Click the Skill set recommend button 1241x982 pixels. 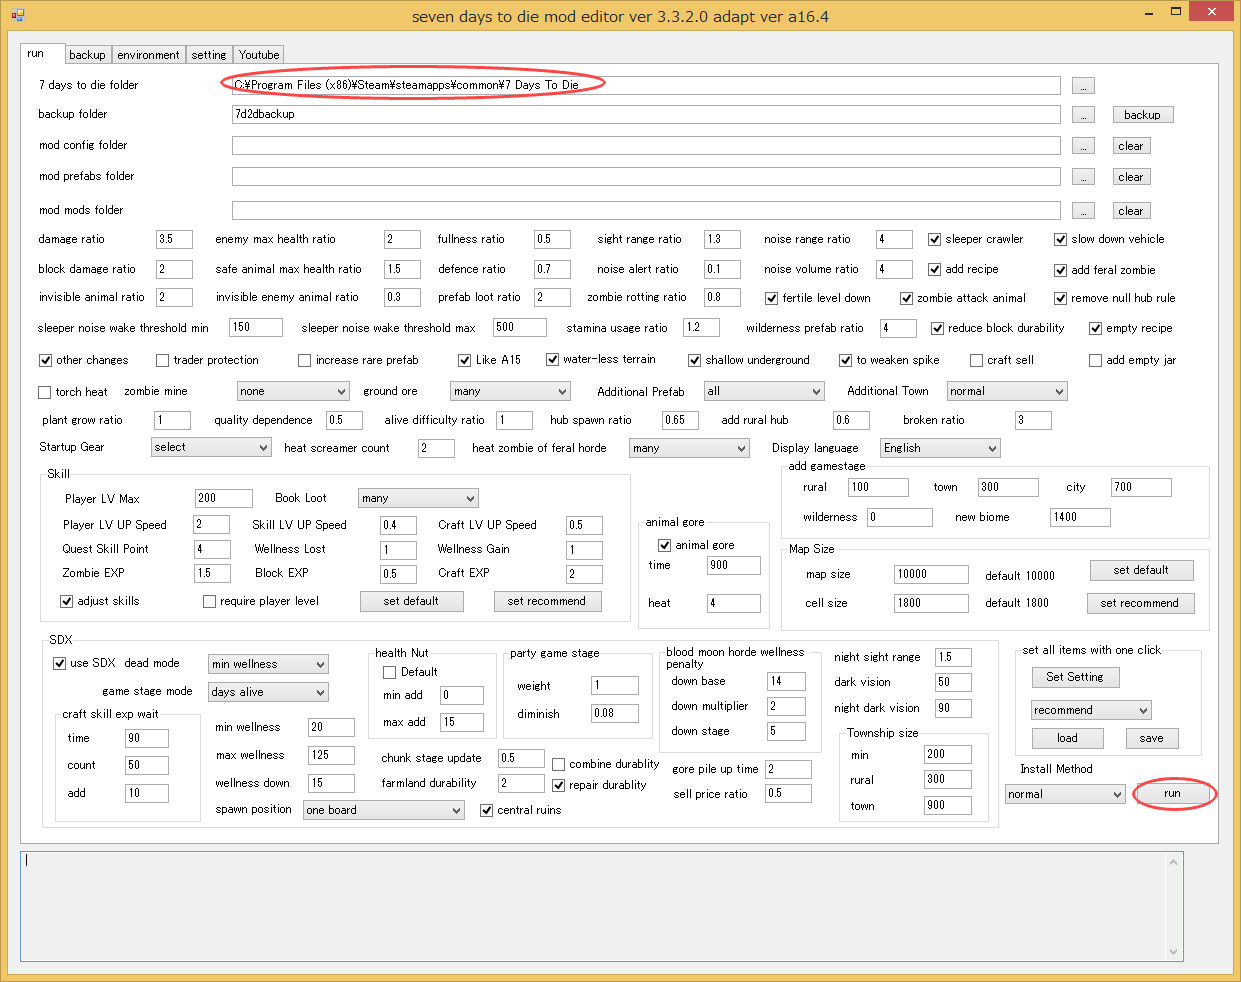coord(547,601)
